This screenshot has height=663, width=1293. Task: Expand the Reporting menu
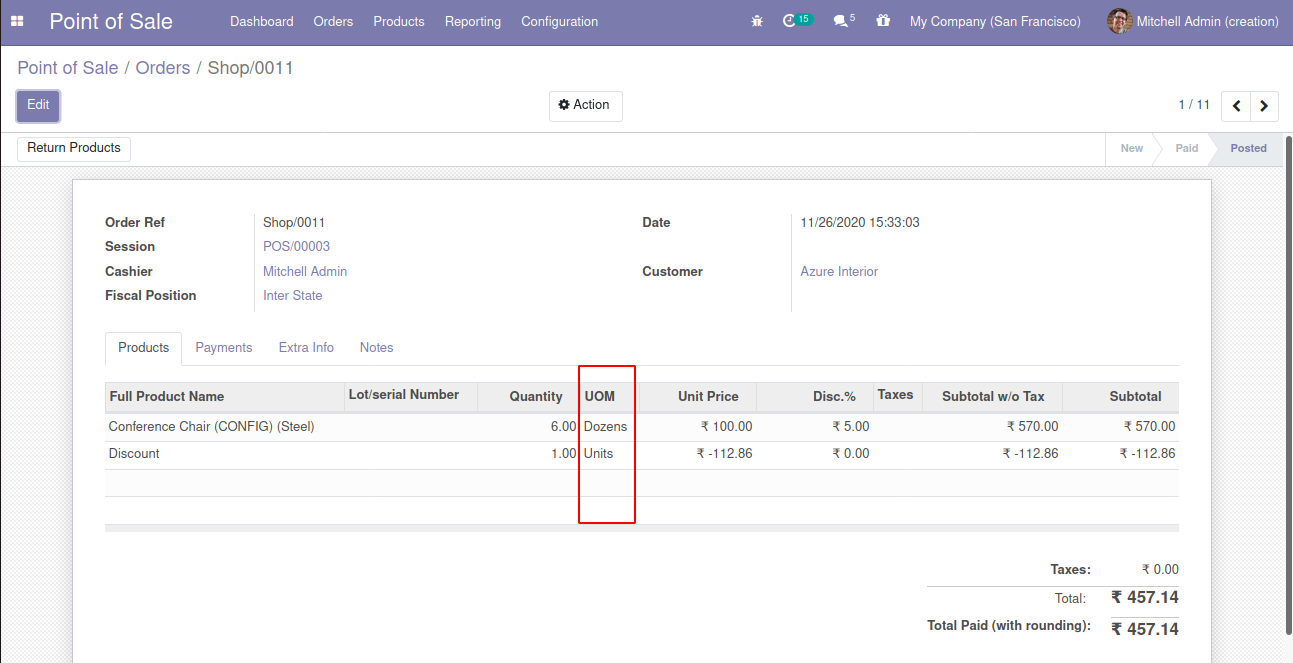coord(472,21)
